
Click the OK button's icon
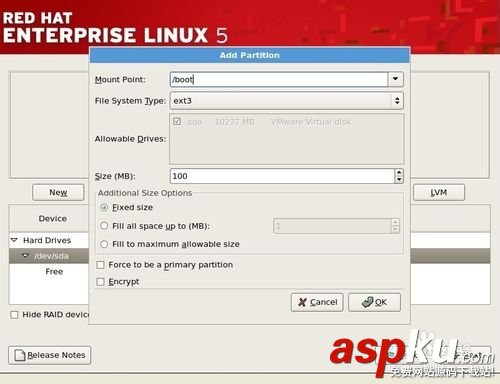click(367, 302)
